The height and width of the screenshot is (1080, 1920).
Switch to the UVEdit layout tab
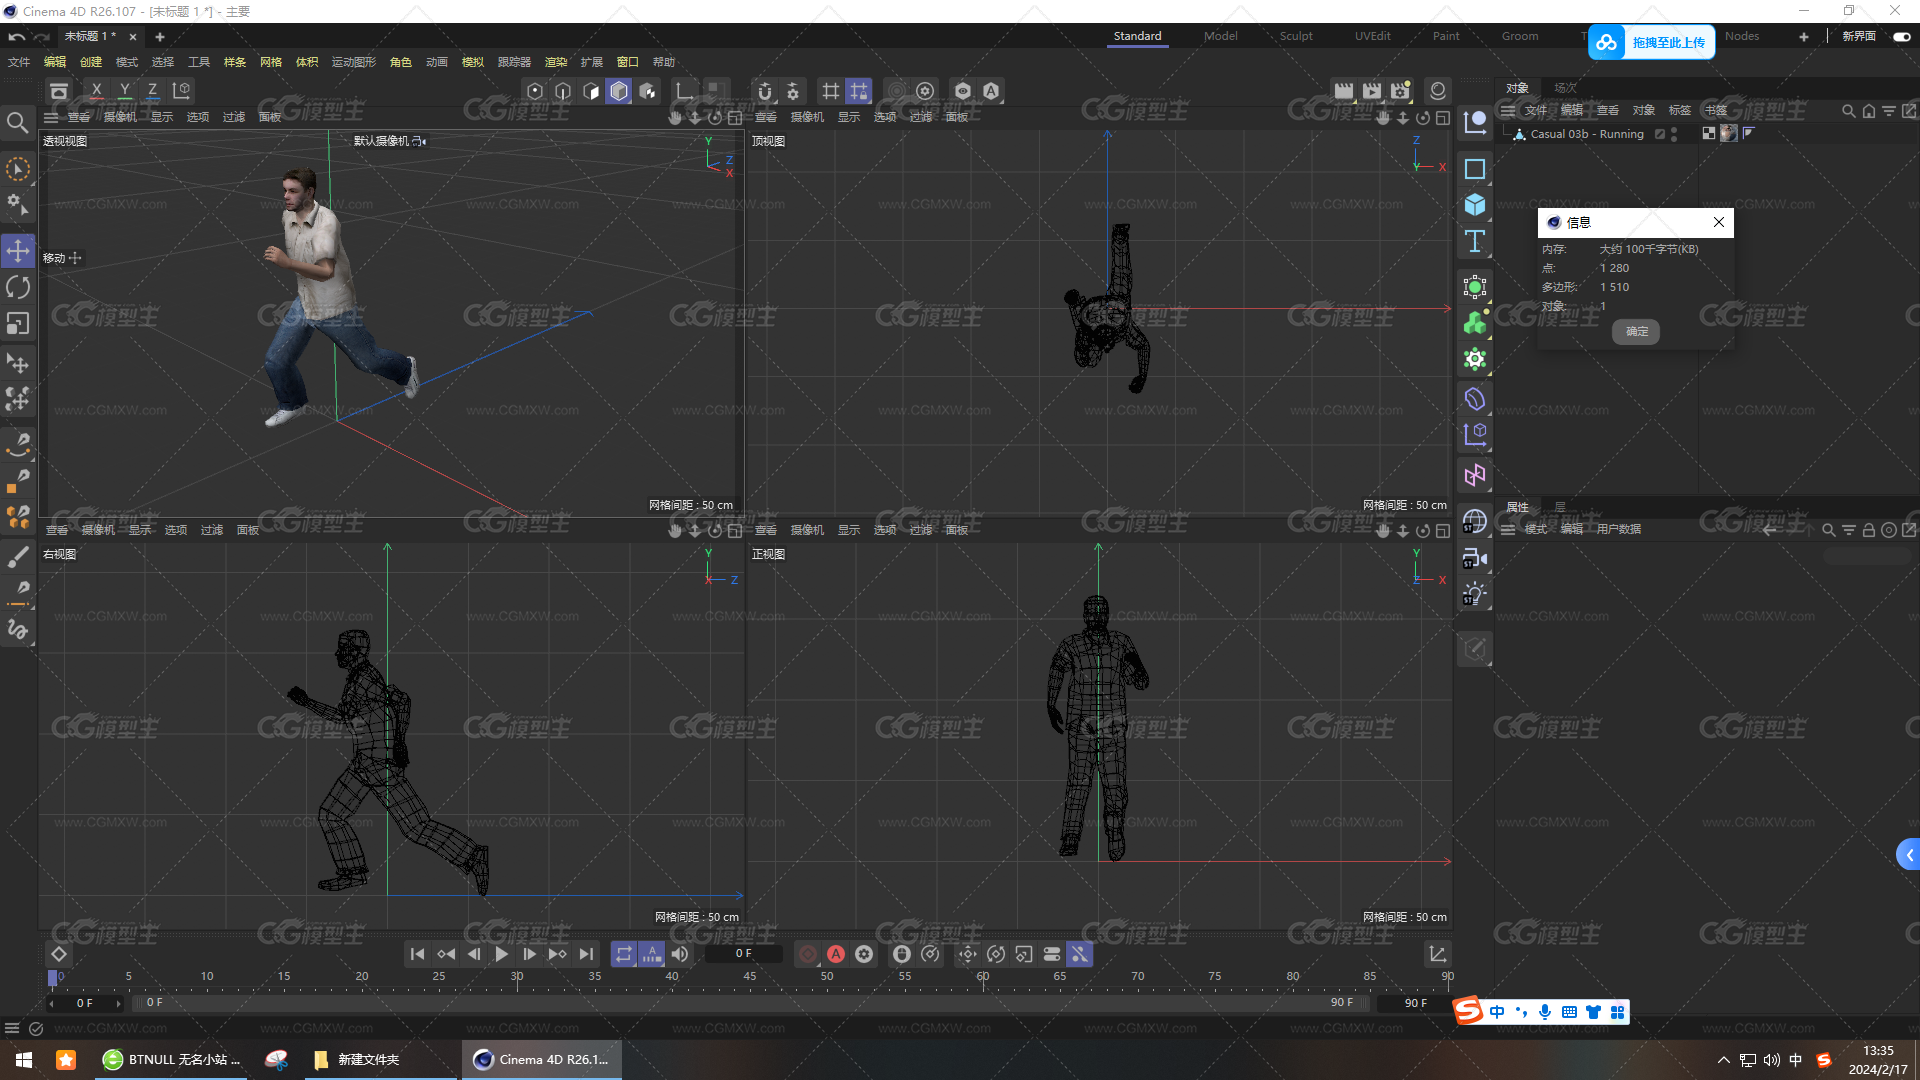click(1372, 36)
